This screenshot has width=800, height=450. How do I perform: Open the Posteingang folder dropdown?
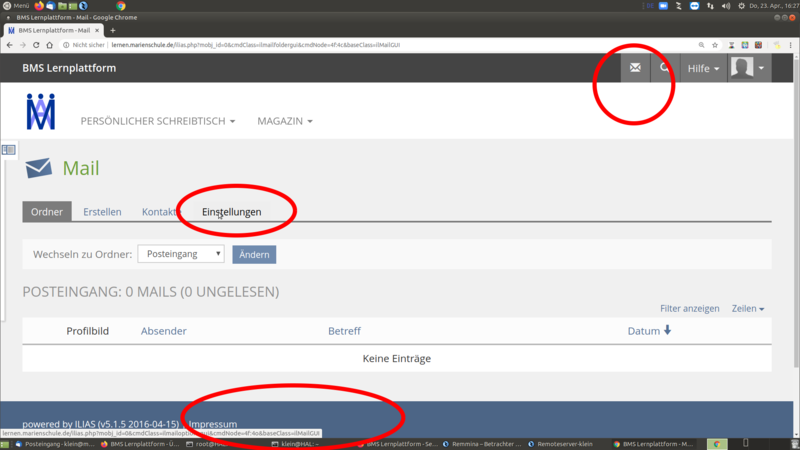point(181,255)
